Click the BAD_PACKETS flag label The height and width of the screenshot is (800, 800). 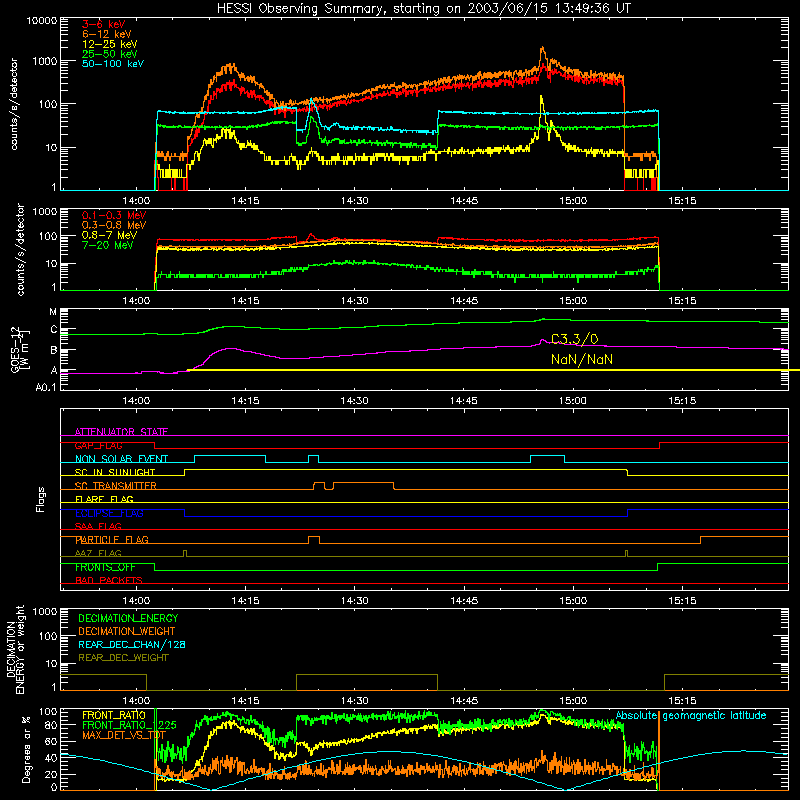coord(109,580)
